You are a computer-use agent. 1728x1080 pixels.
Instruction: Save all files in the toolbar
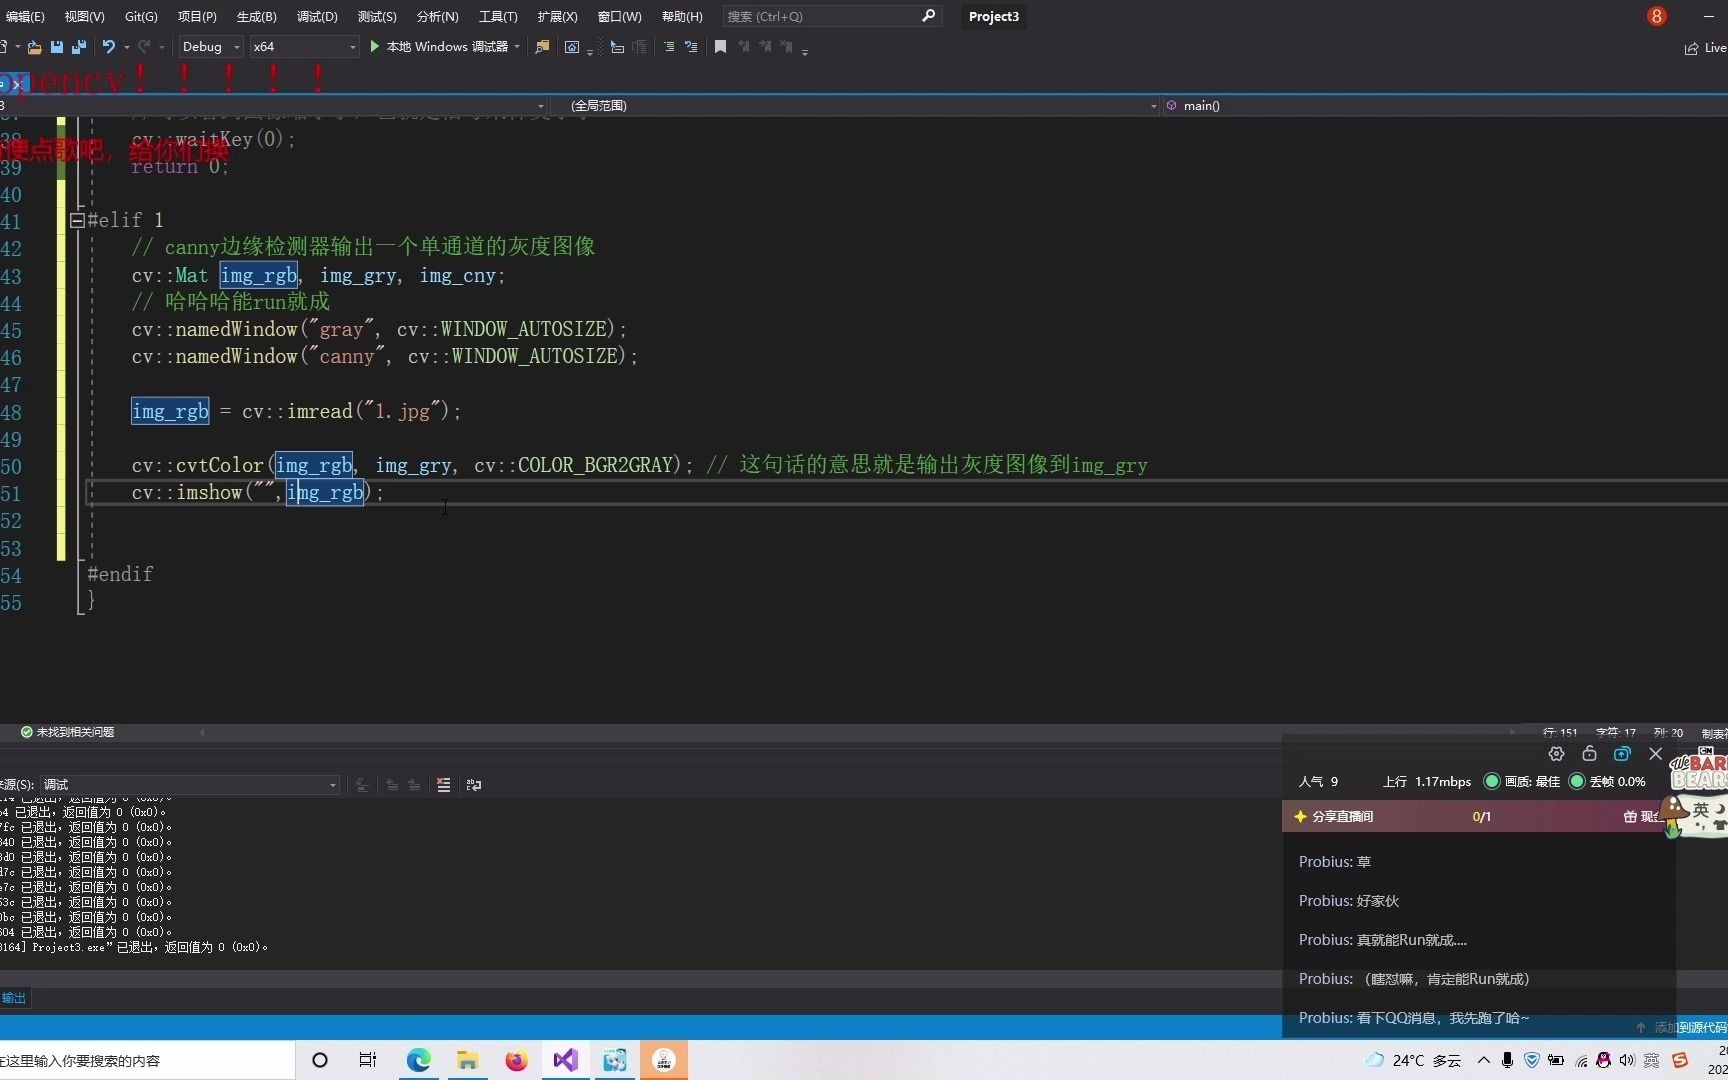coord(79,47)
